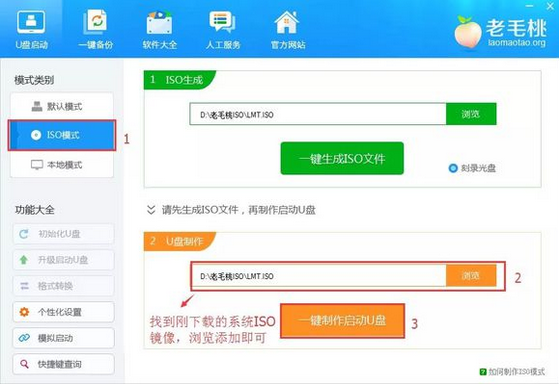559x388 pixels.
Task: Click the laomaotao.org text
Action: [517, 43]
